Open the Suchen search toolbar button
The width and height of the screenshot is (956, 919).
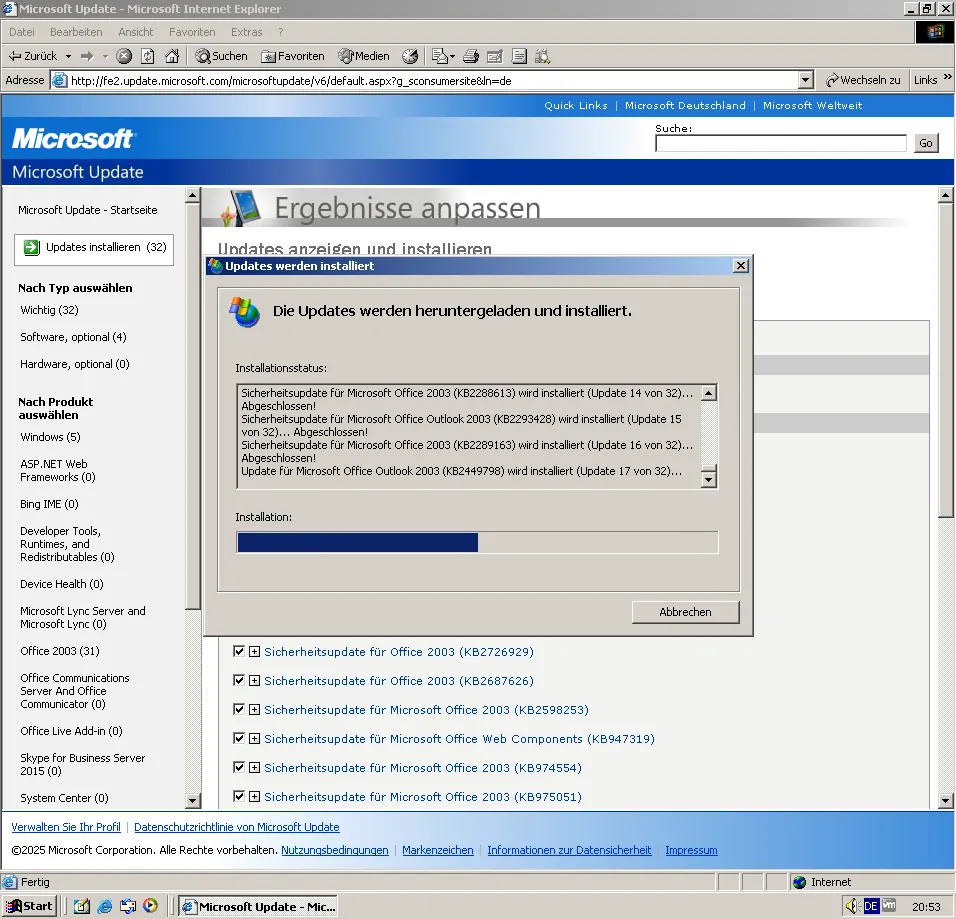click(221, 56)
